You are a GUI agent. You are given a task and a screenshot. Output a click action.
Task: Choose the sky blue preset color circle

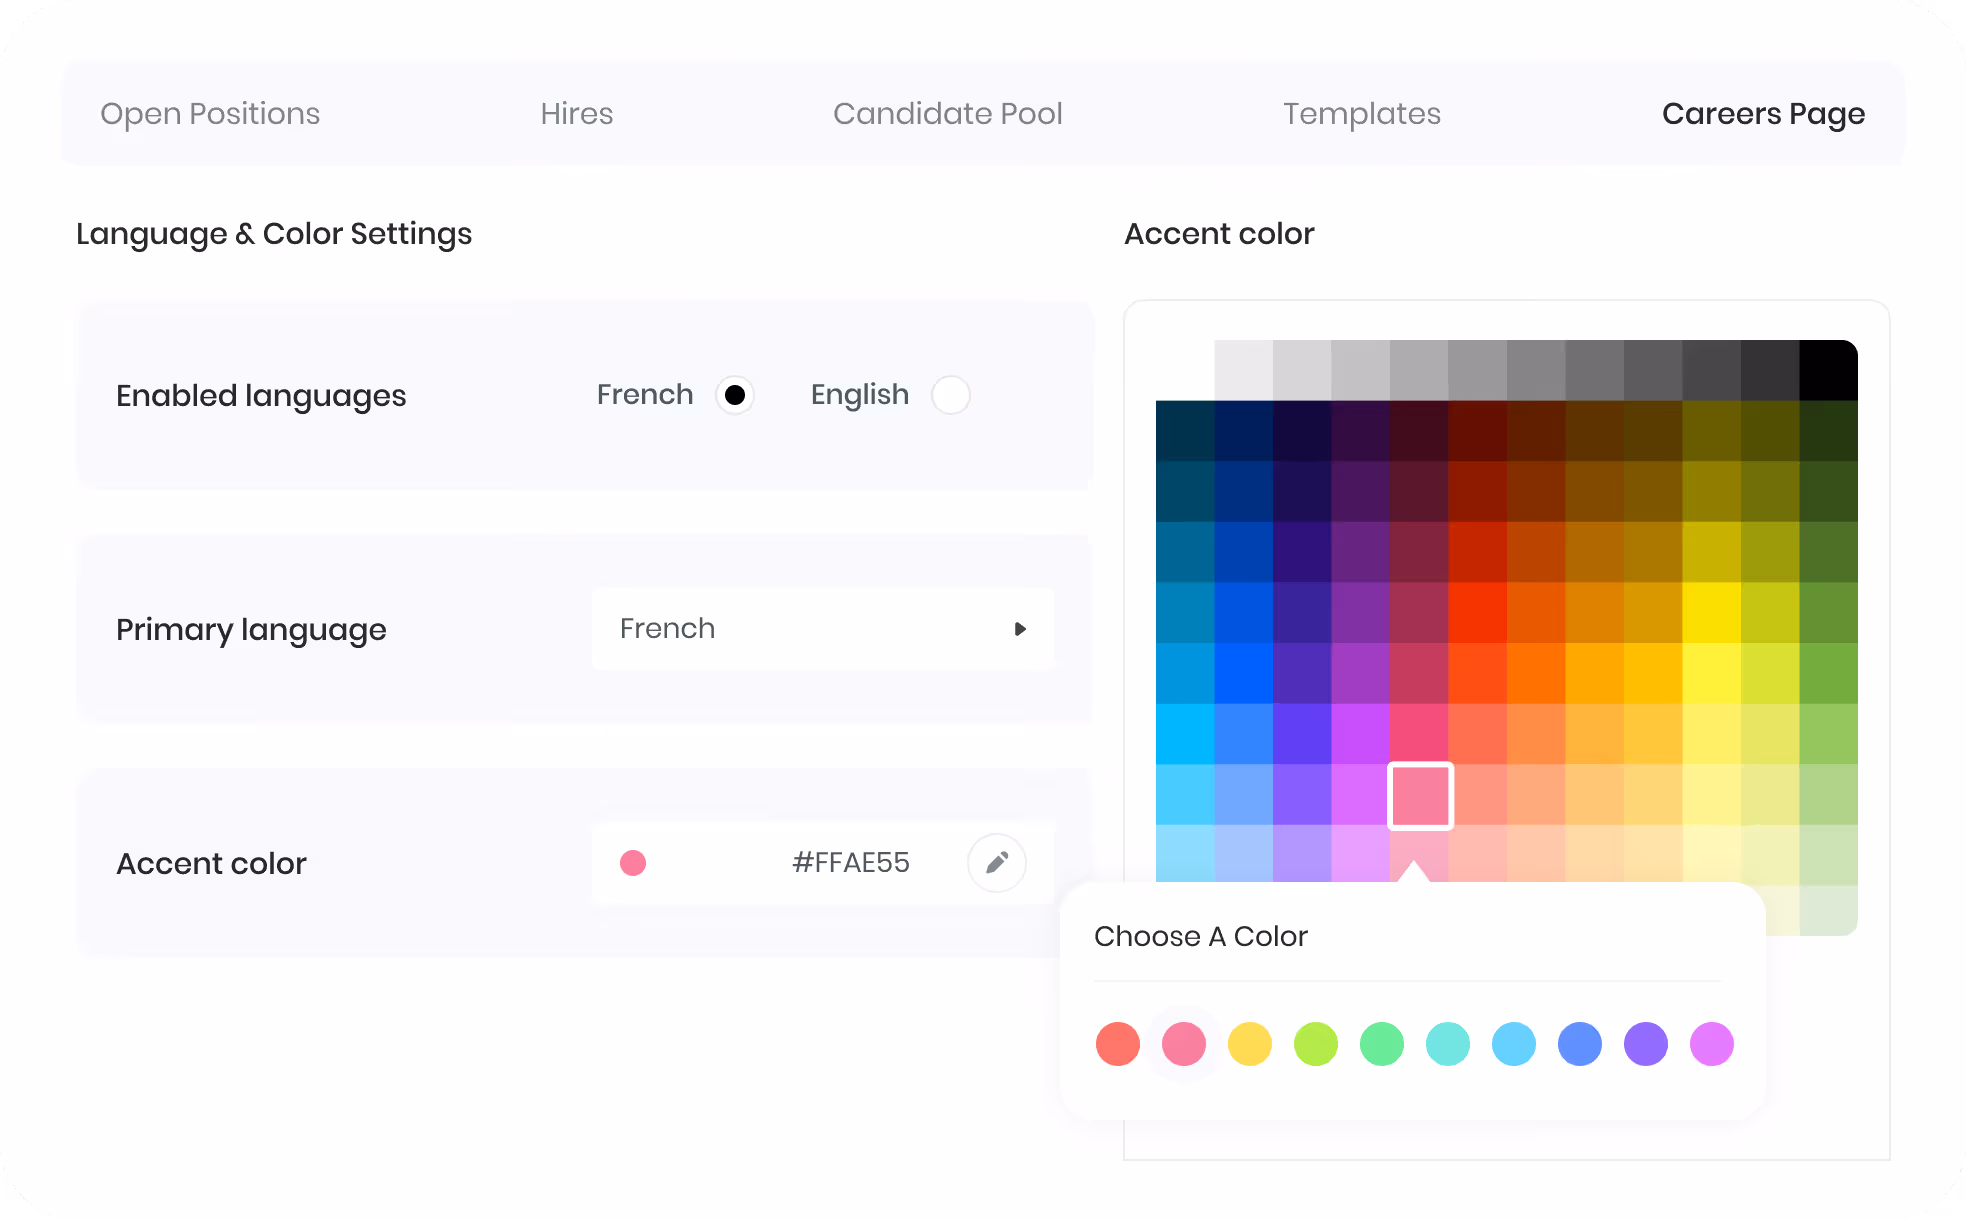coord(1514,1044)
